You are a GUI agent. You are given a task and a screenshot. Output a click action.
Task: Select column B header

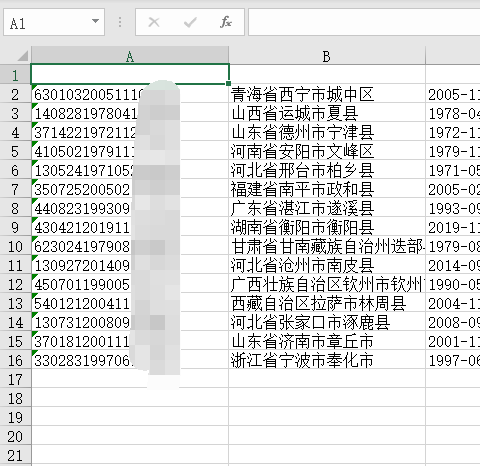pyautogui.click(x=327, y=56)
